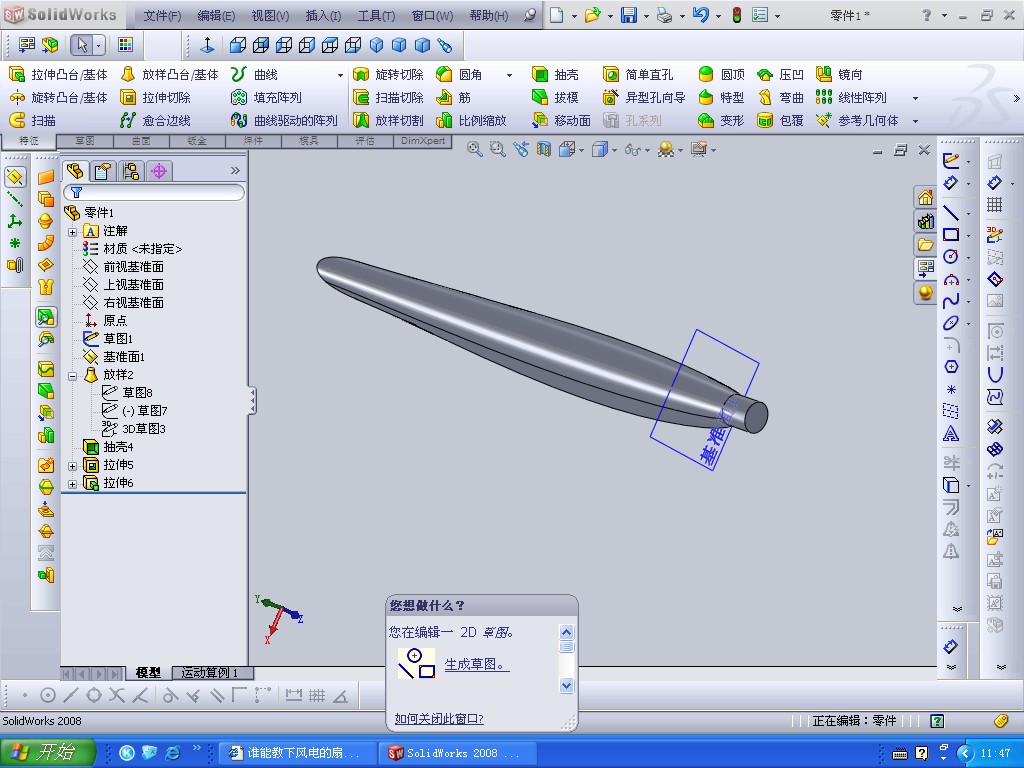Open the 文件(F) menu

click(161, 15)
